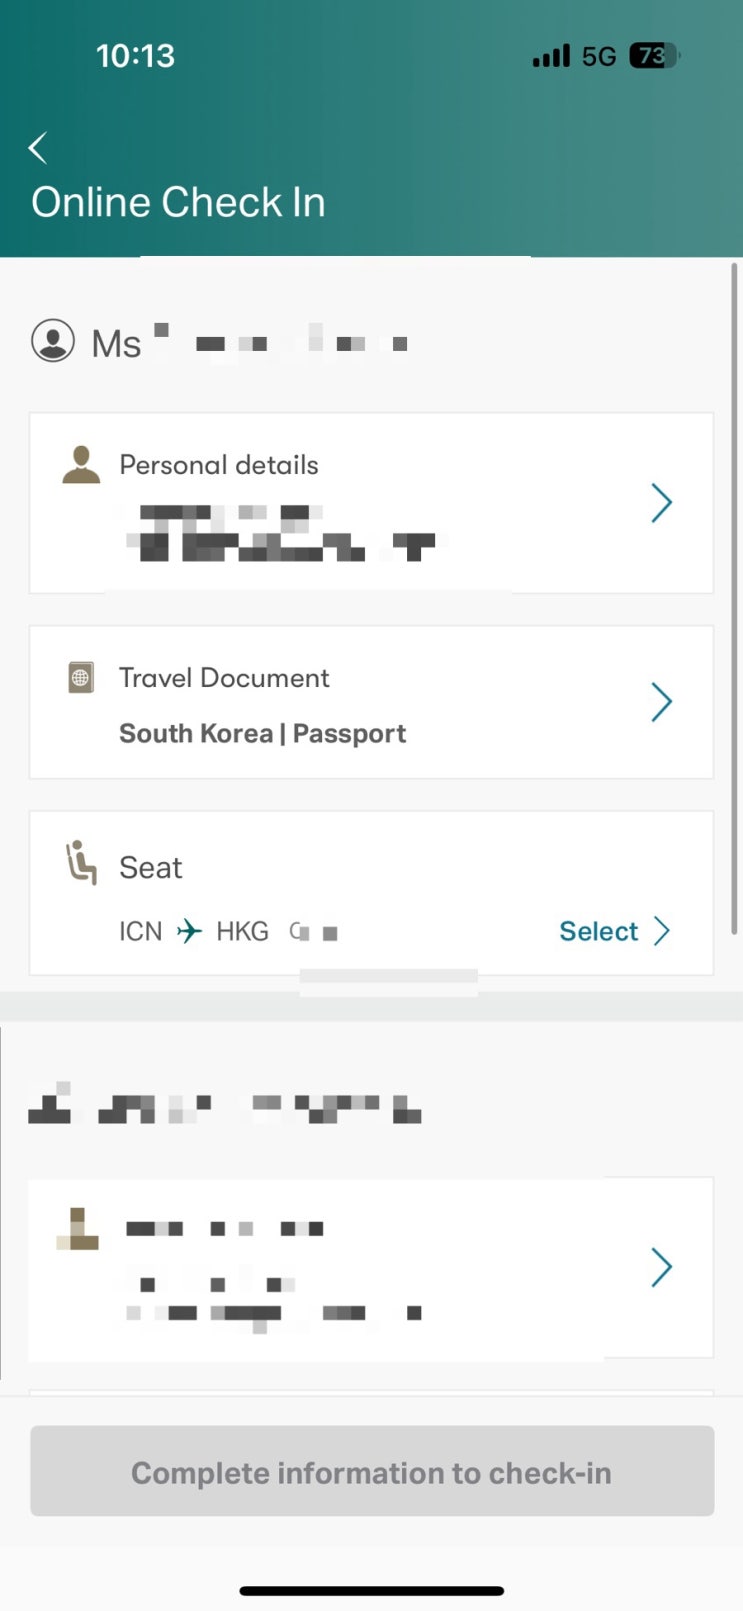Viewport: 743px width, 1611px height.
Task: Click the vertical scrollbar on the right edge
Action: pyautogui.click(x=735, y=600)
